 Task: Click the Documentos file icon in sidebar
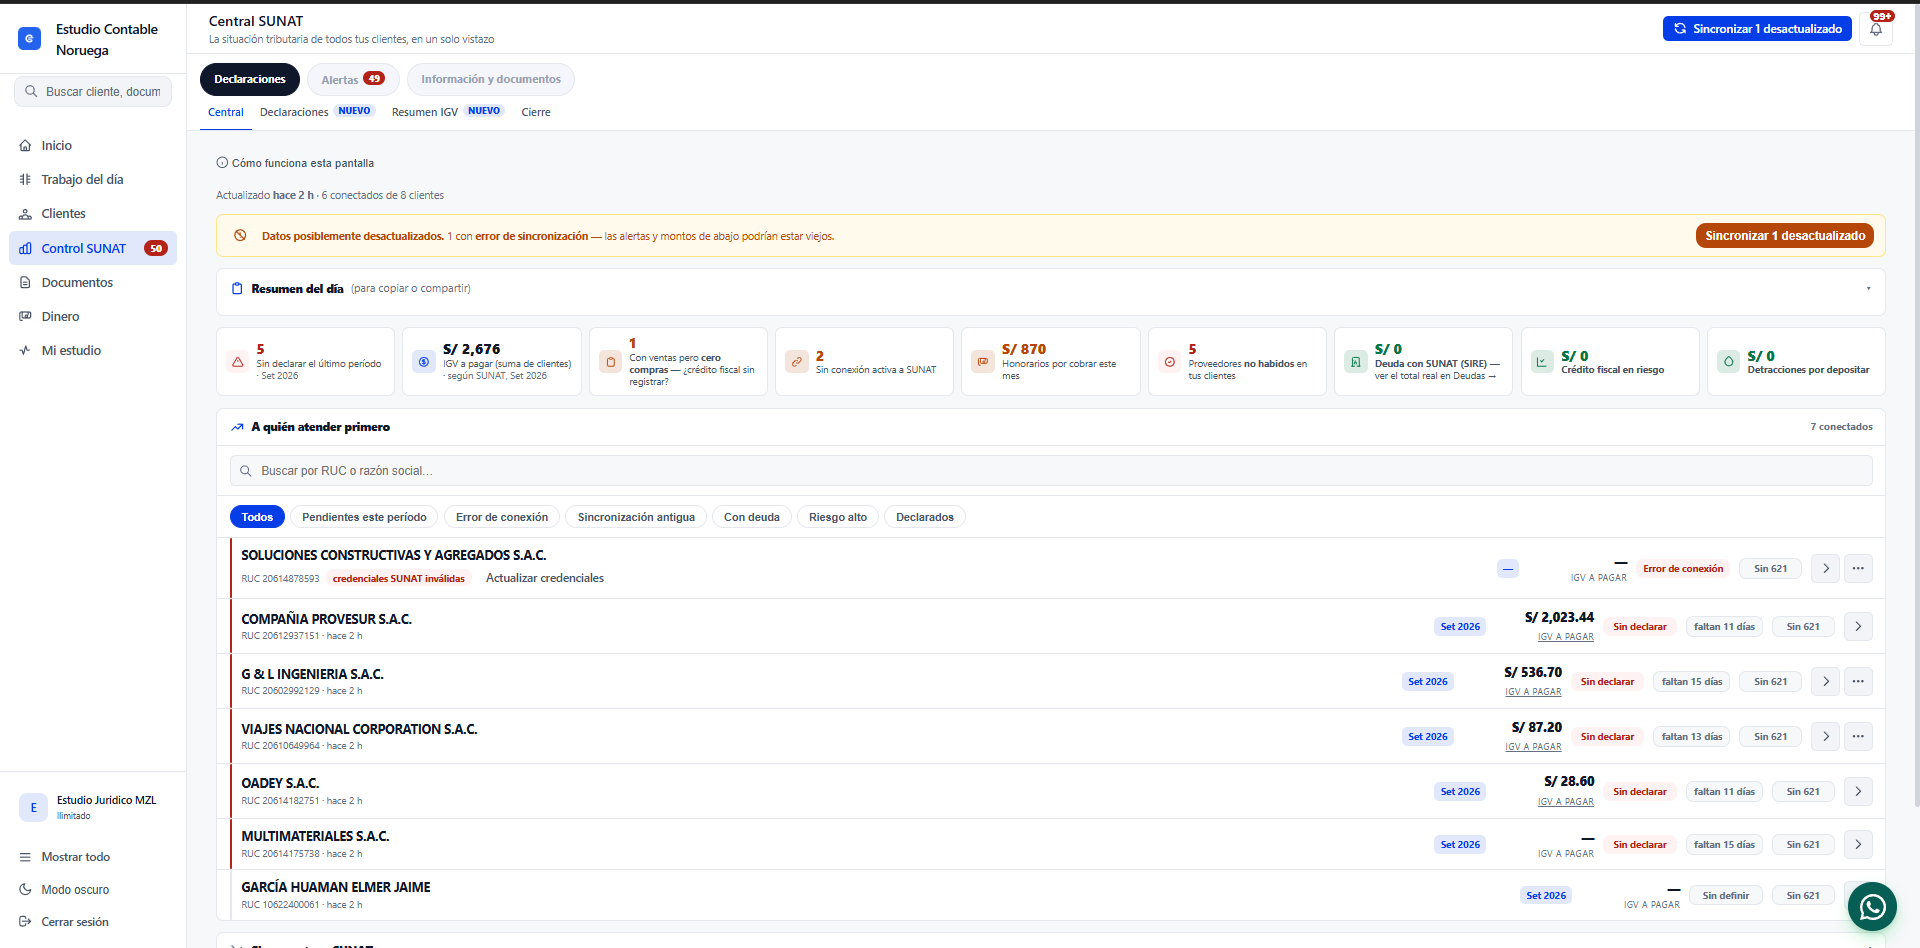coord(25,283)
